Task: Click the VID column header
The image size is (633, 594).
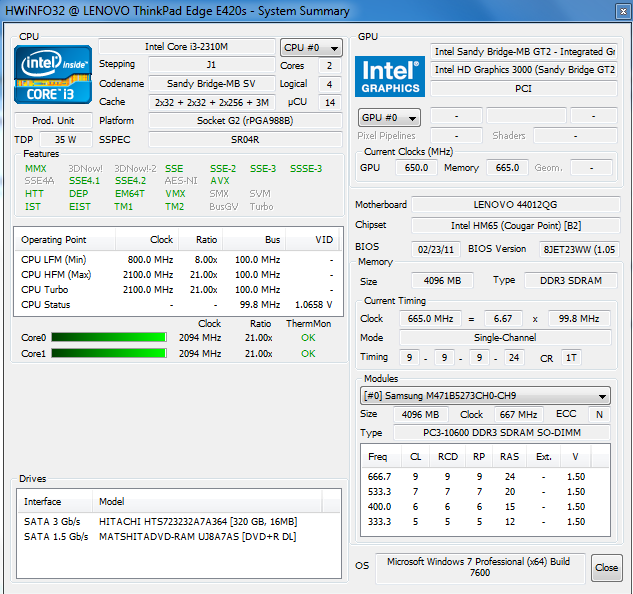Action: (313, 239)
